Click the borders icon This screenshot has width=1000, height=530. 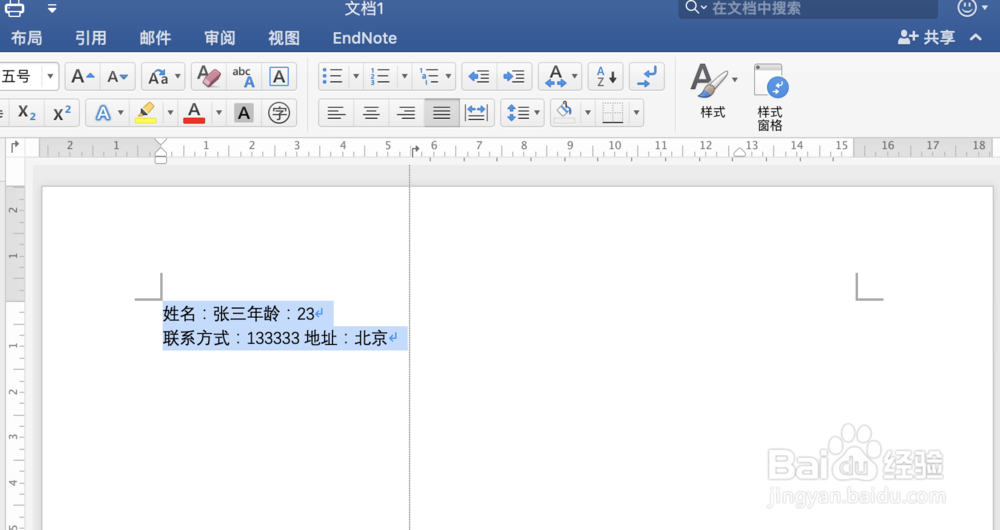(x=613, y=113)
